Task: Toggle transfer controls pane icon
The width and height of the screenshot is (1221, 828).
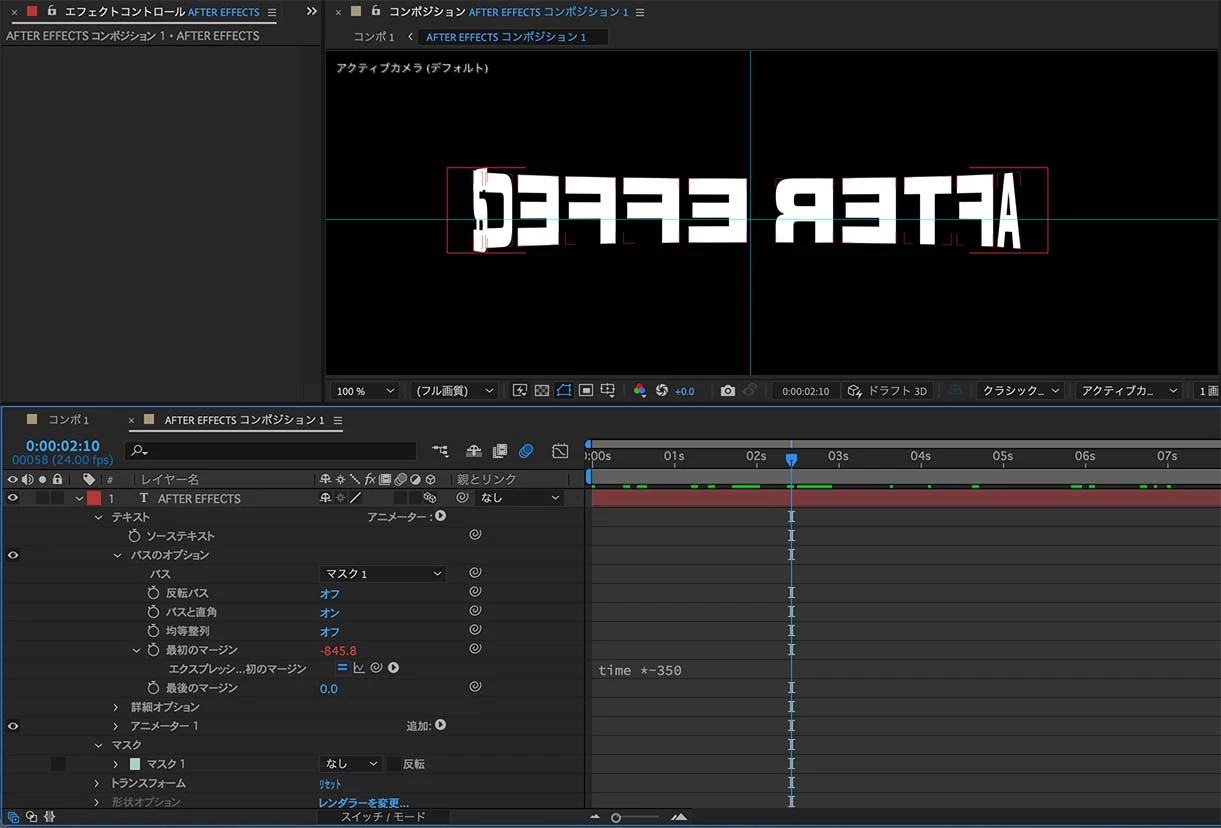Action: coord(31,817)
